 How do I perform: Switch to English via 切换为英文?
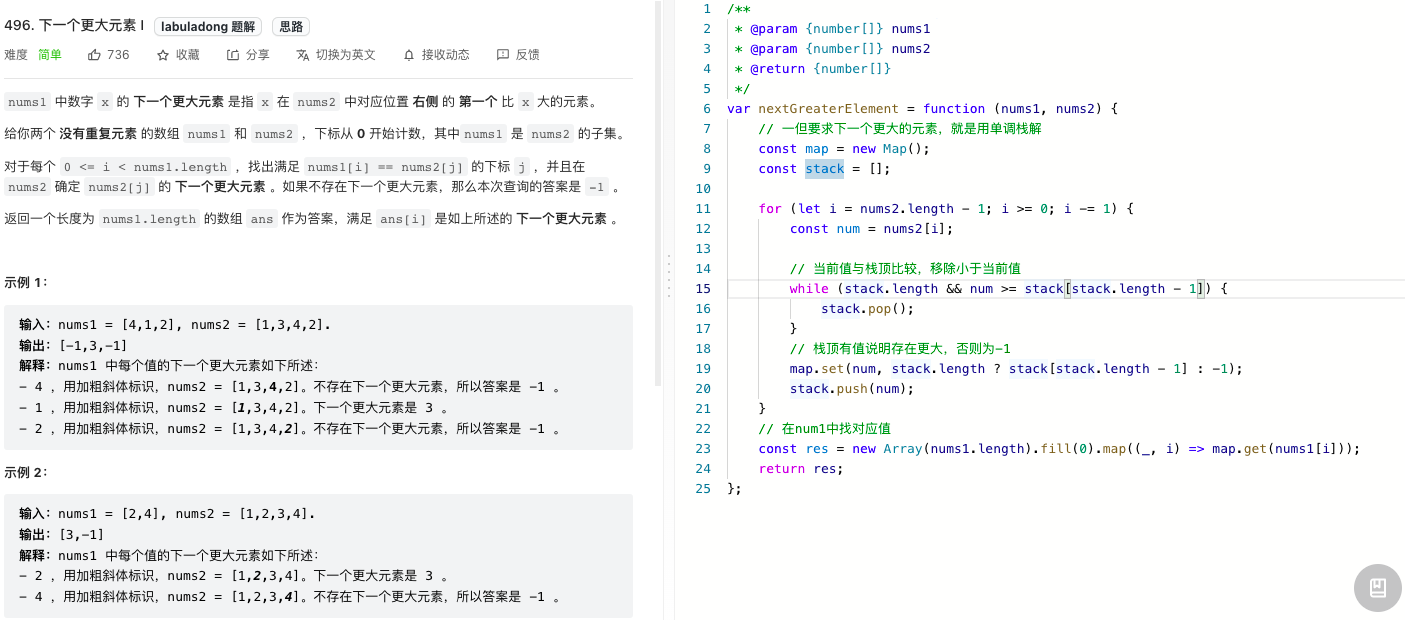346,55
